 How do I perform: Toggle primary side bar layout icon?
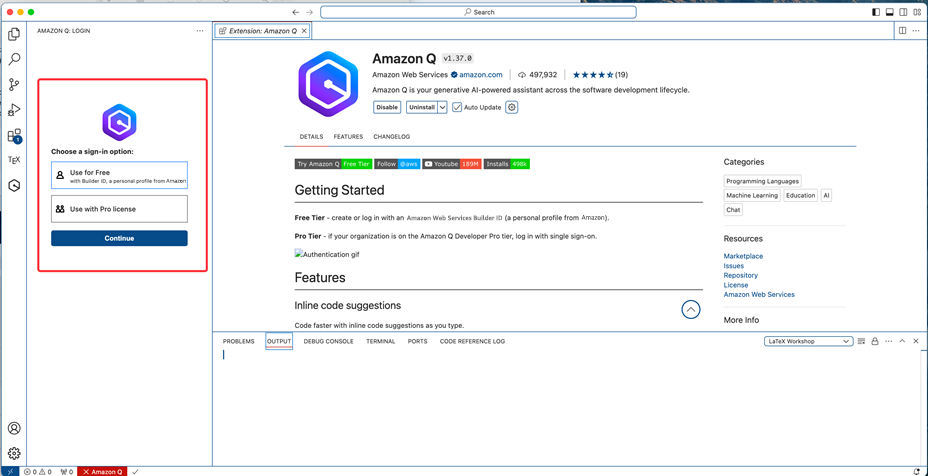click(x=877, y=12)
